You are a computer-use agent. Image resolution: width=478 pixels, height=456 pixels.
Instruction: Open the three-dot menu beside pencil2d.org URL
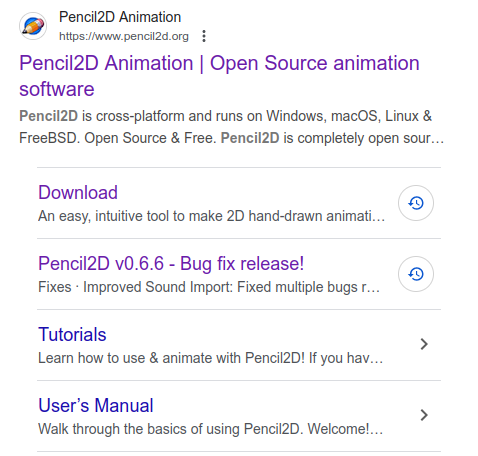(204, 36)
